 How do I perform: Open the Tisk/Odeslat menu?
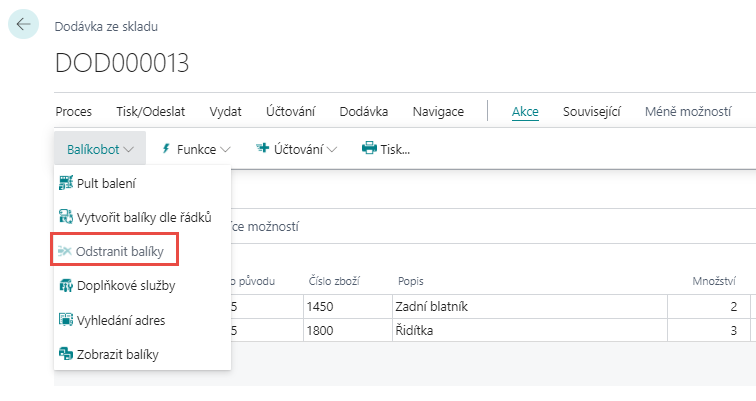pyautogui.click(x=150, y=112)
